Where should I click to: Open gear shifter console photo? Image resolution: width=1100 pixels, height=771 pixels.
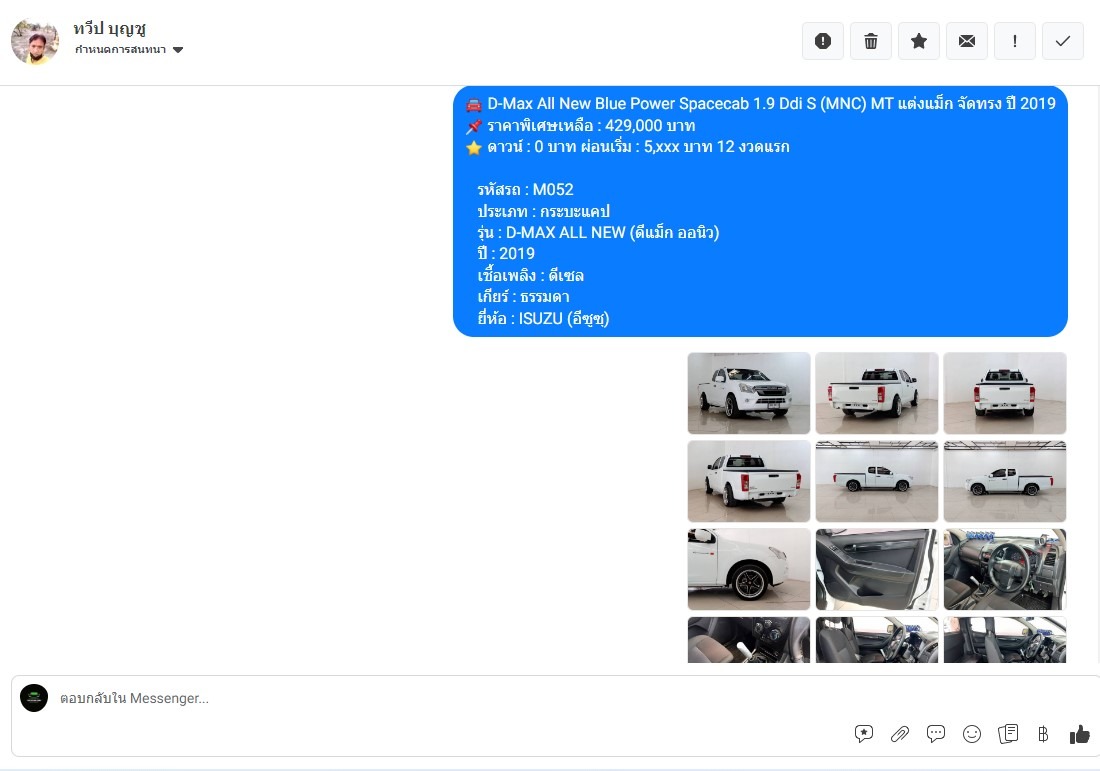749,640
